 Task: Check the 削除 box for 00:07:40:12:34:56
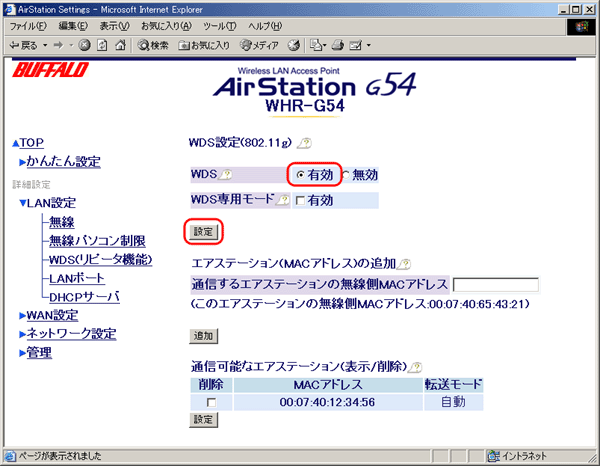211,402
